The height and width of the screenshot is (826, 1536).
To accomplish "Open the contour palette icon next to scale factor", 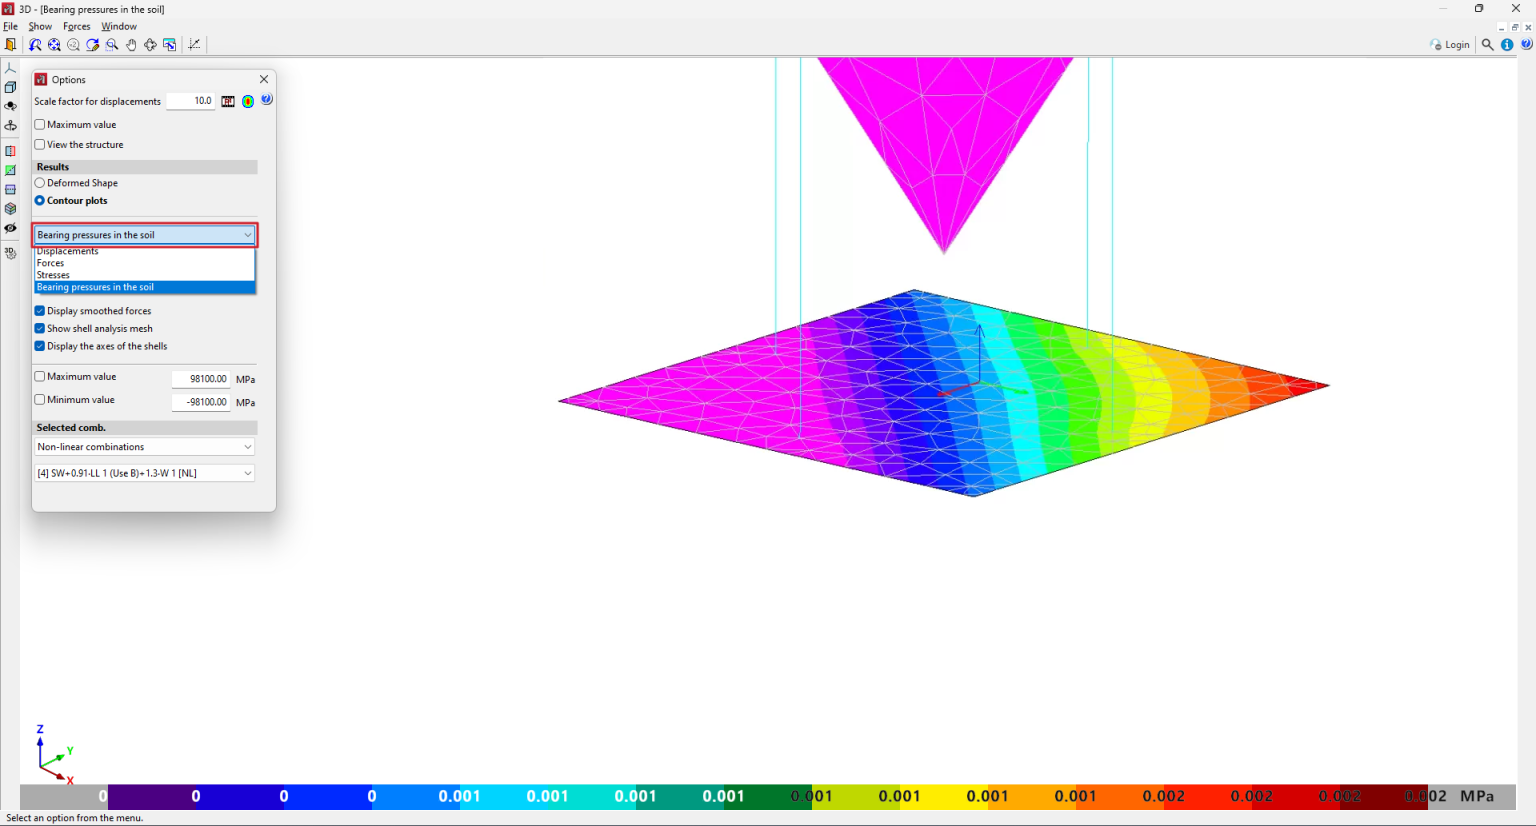I will click(247, 100).
